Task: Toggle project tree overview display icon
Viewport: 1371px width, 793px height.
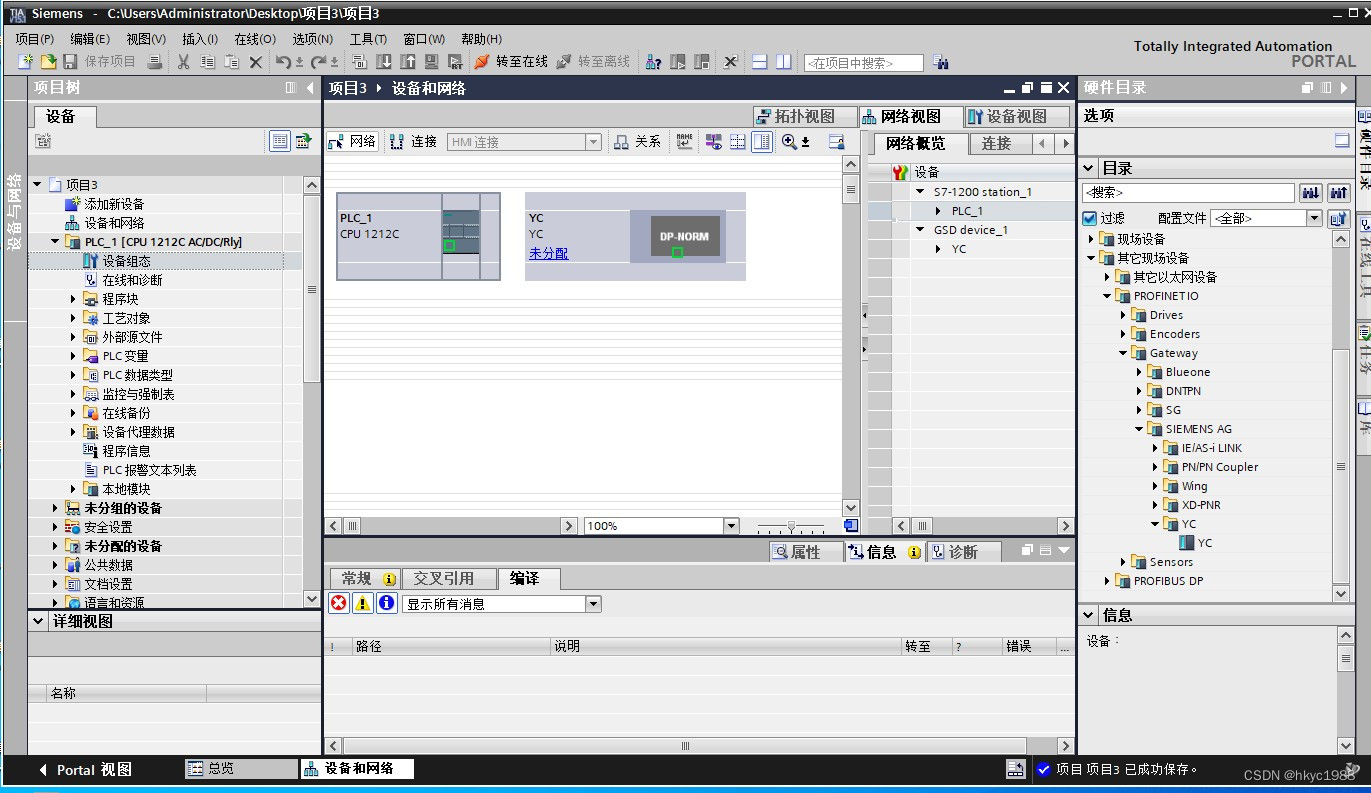Action: click(280, 141)
